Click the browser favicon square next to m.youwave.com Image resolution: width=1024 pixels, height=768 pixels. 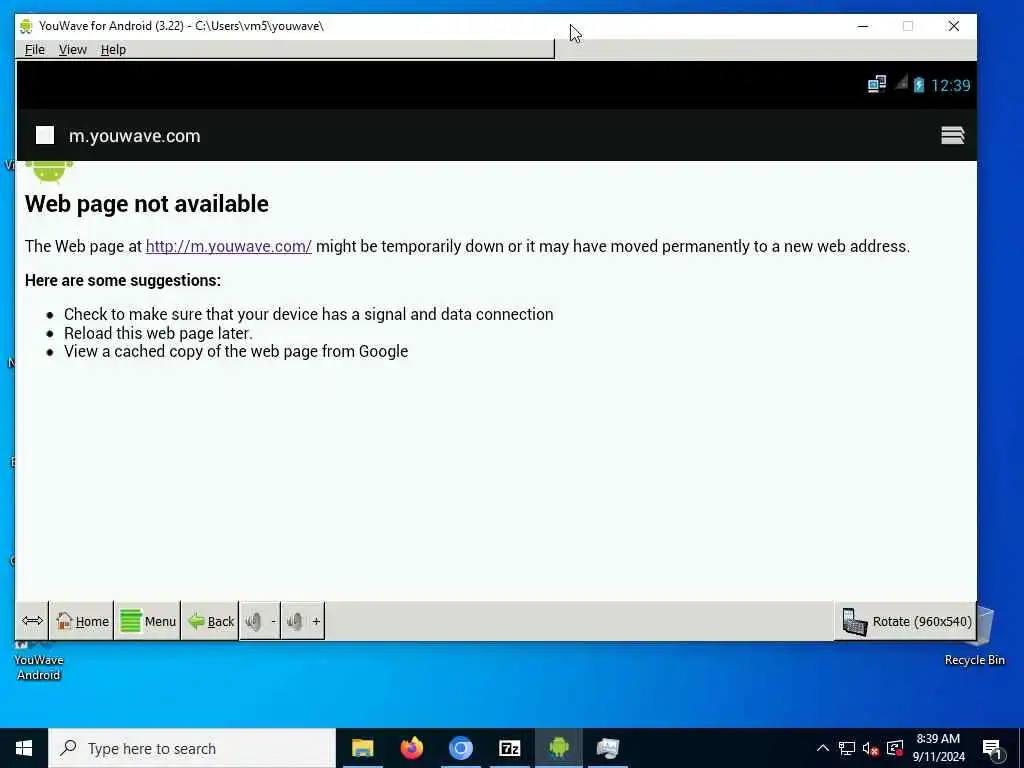click(45, 135)
